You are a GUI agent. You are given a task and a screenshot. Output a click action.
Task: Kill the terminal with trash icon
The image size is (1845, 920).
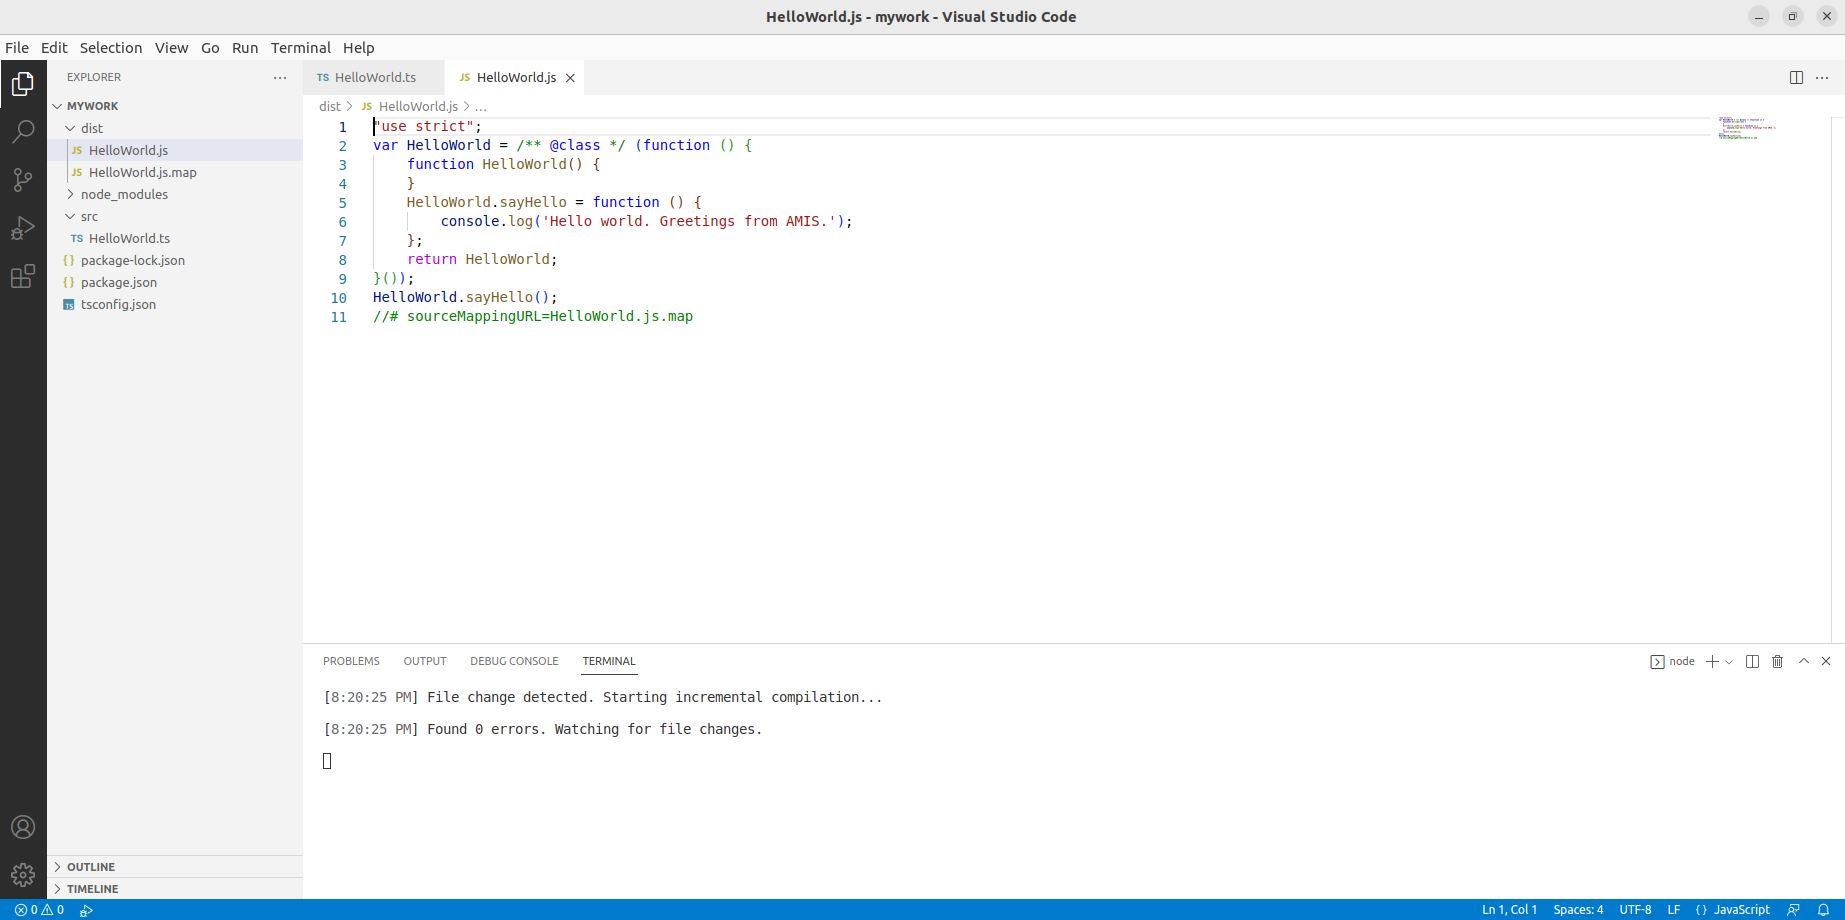click(x=1777, y=661)
